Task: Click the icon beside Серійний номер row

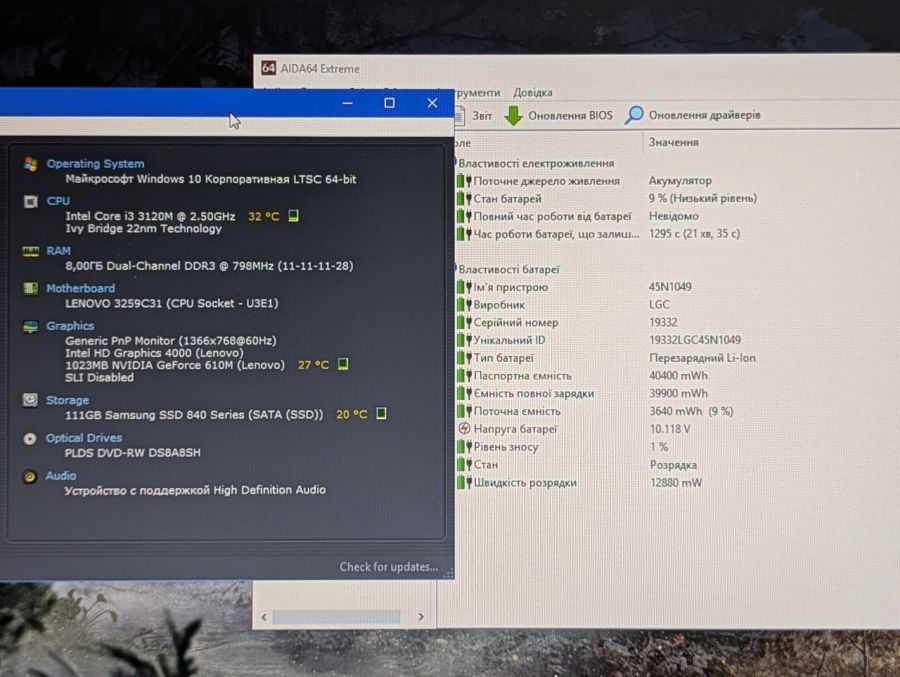Action: (464, 323)
